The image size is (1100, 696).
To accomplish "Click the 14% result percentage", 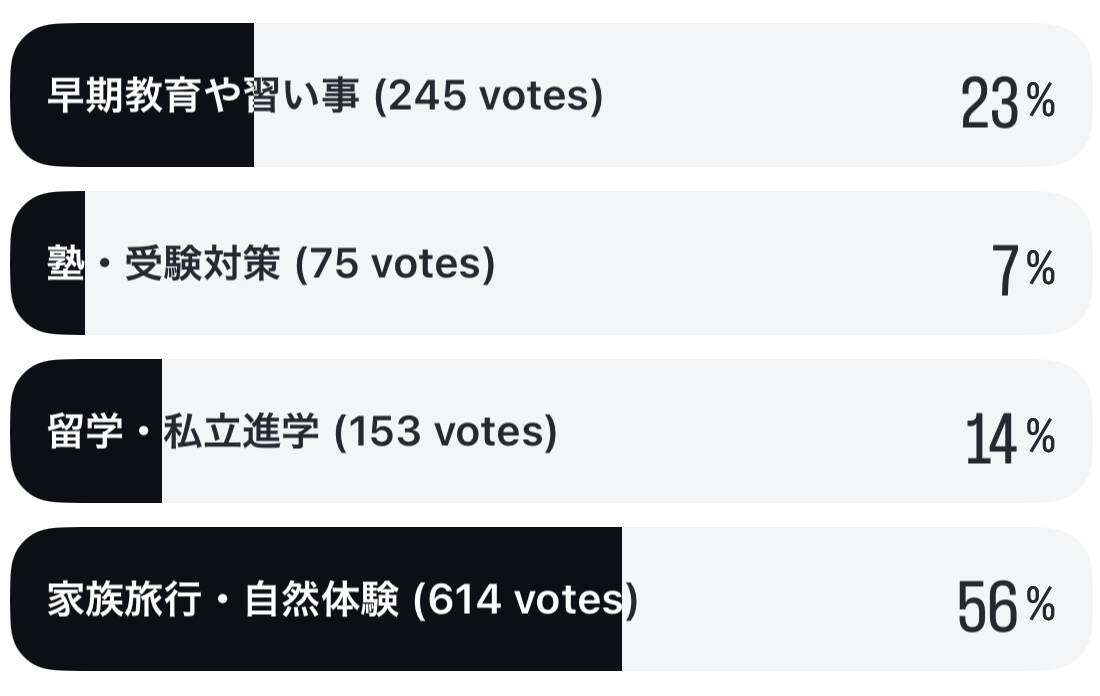I will click(1010, 438).
